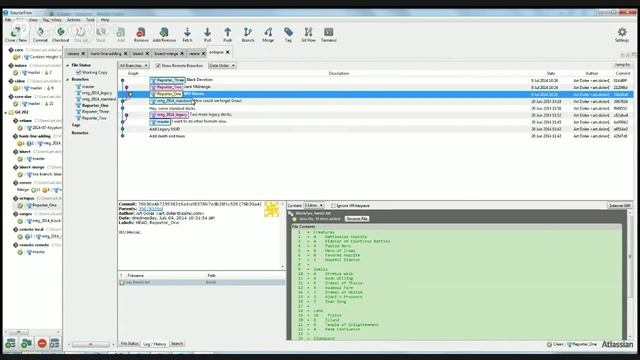Collapse the Branches sidebar section

pyautogui.click(x=68, y=79)
